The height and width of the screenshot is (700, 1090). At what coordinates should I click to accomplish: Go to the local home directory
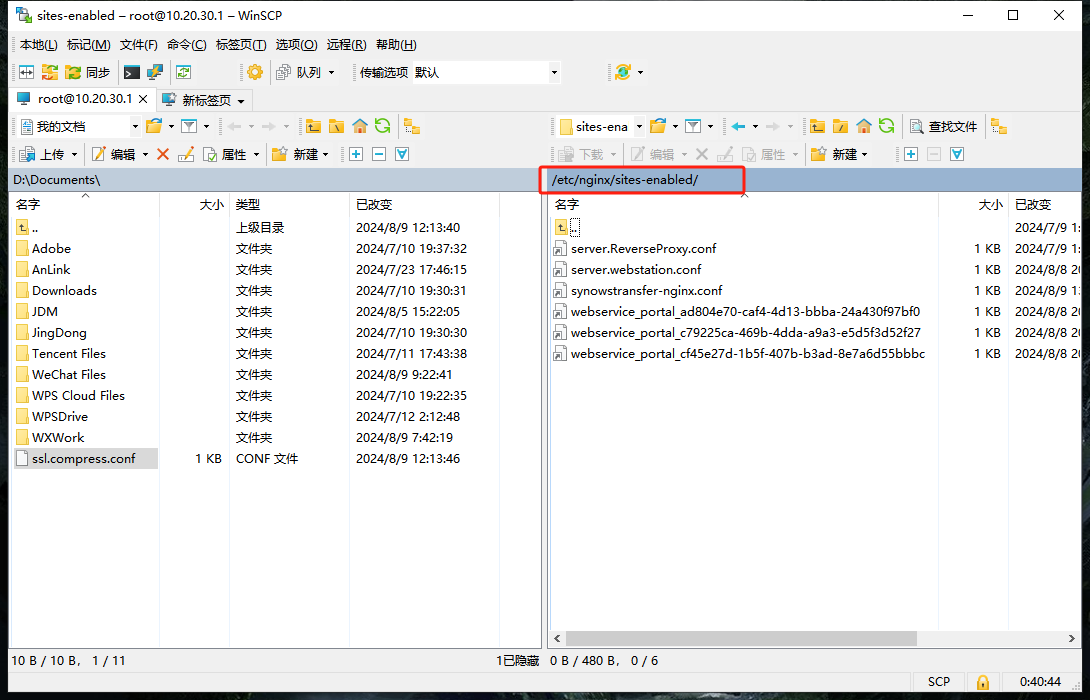359,126
